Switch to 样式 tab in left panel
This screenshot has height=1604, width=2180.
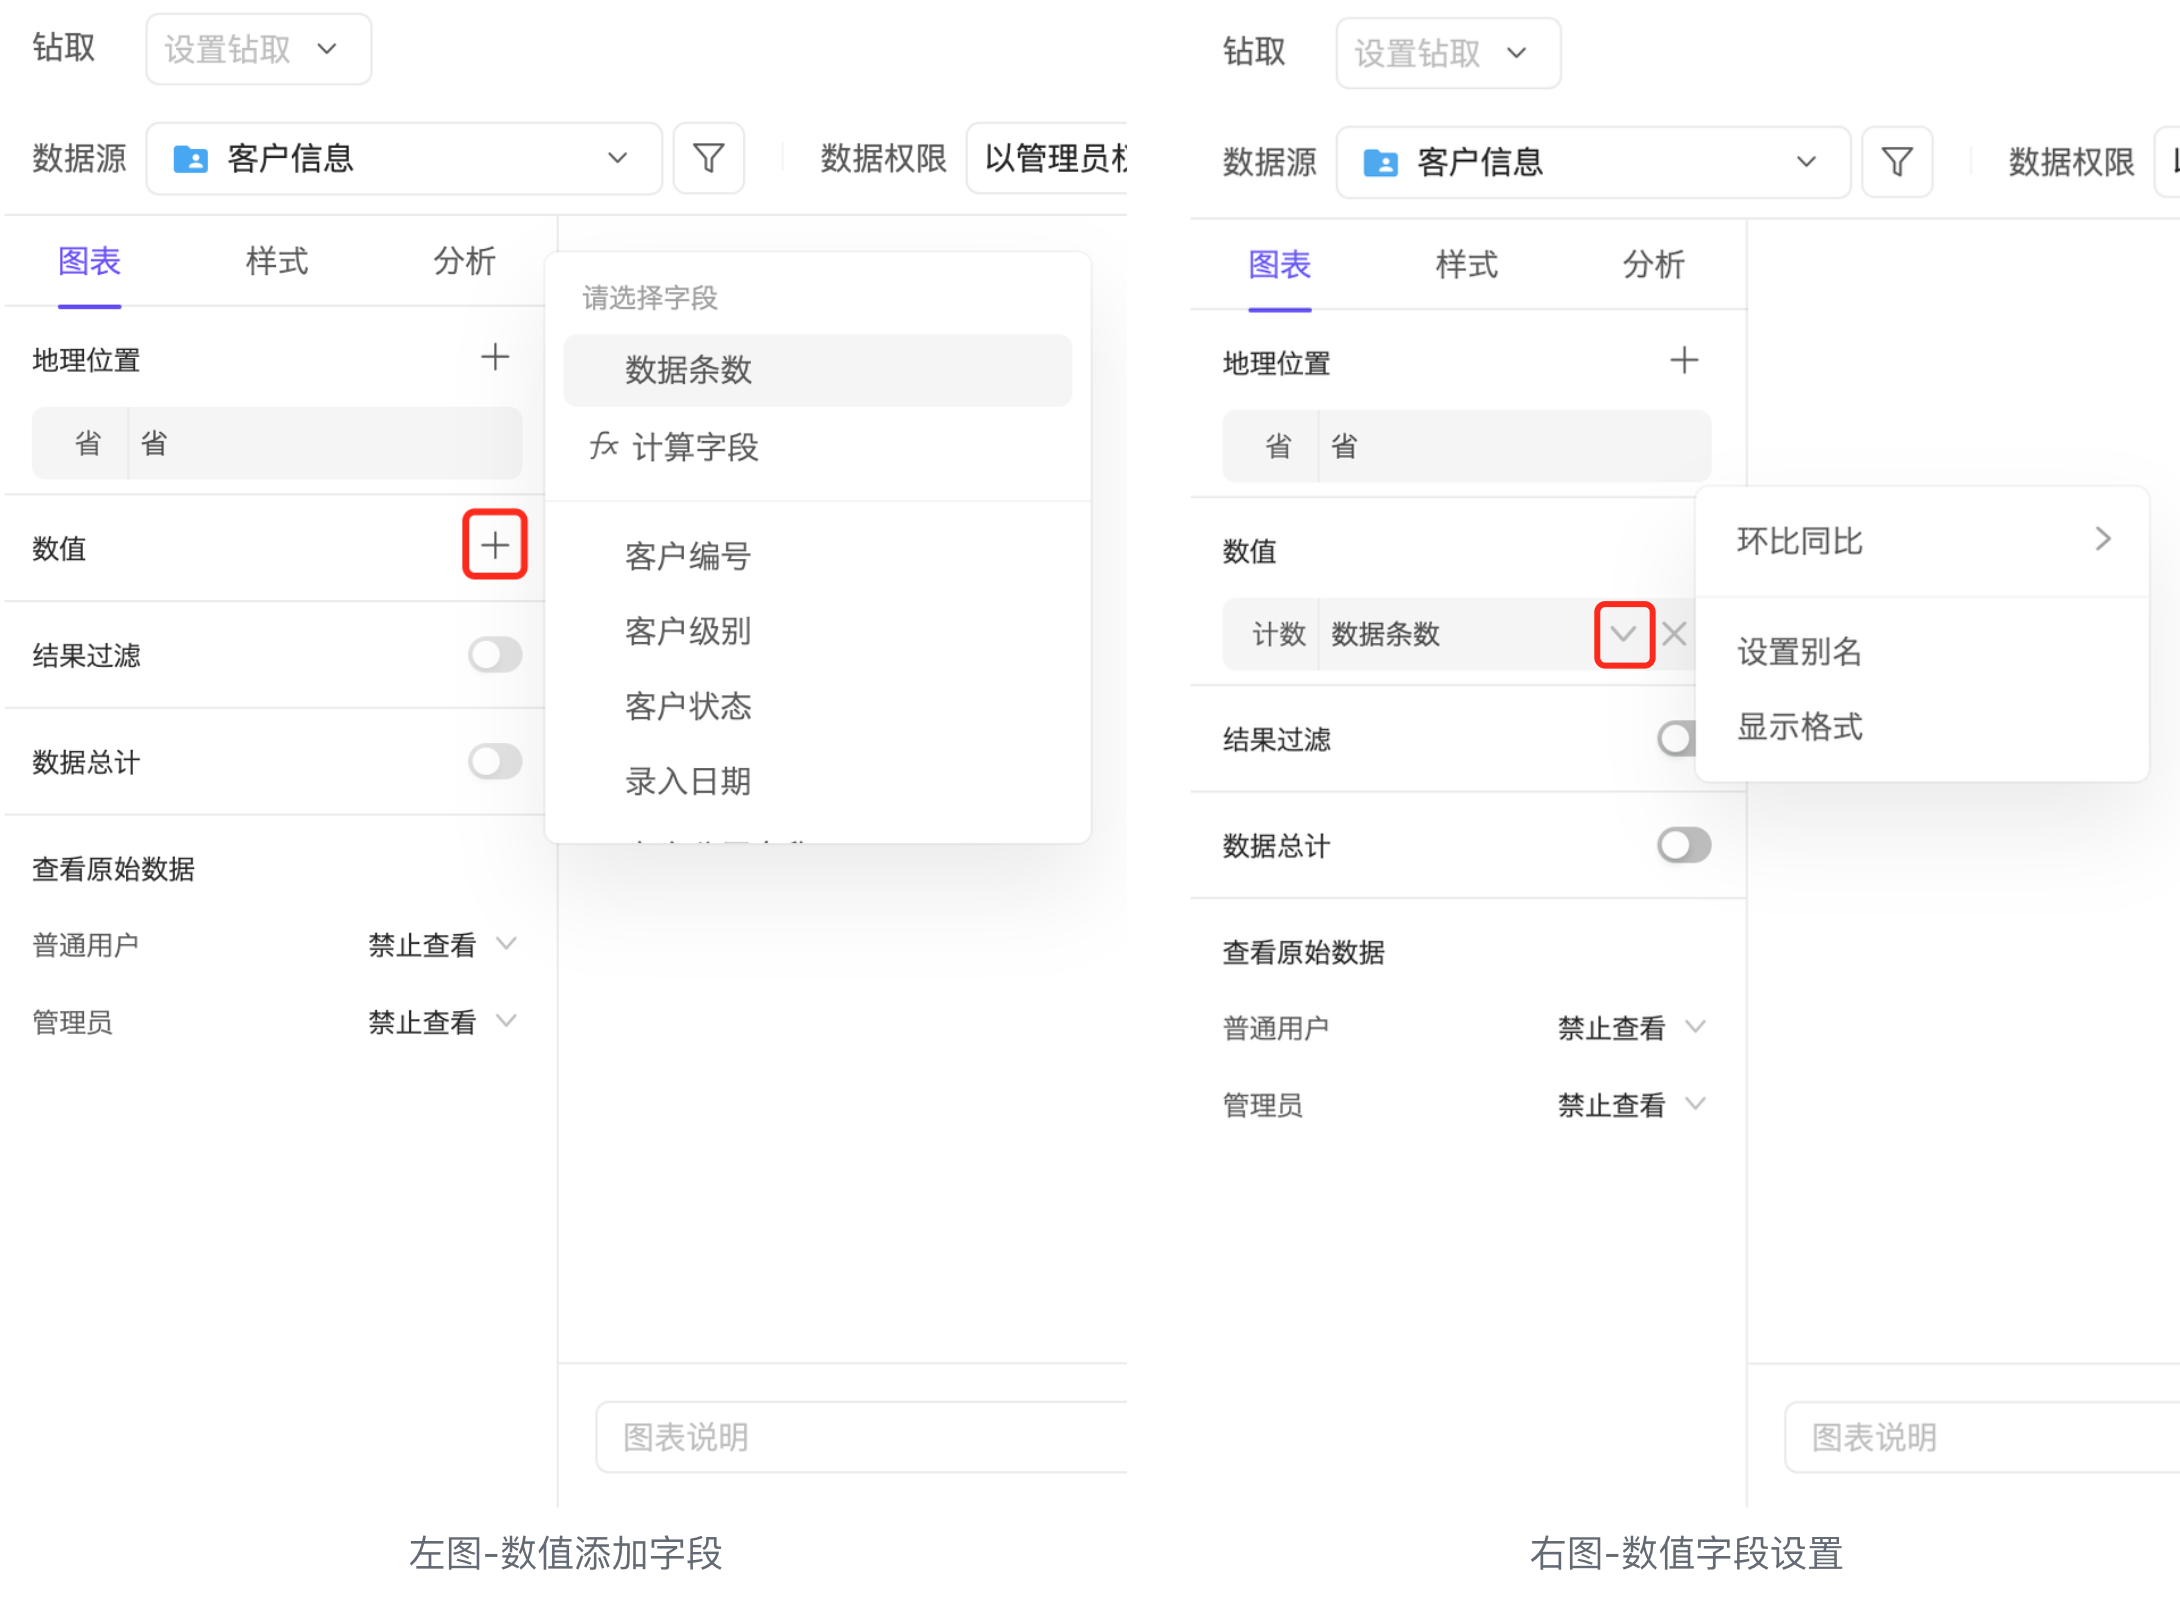tap(277, 261)
